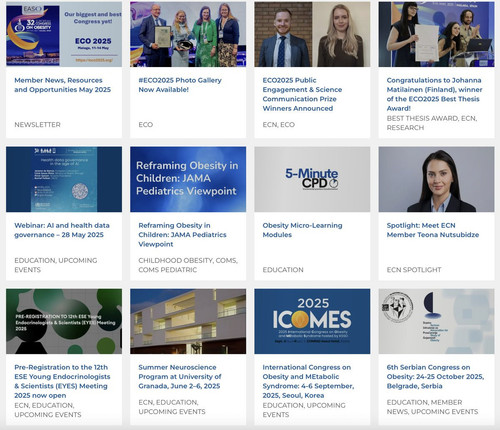Select the ECO tag under Photo Gallery
This screenshot has height=430, width=500.
click(x=146, y=125)
